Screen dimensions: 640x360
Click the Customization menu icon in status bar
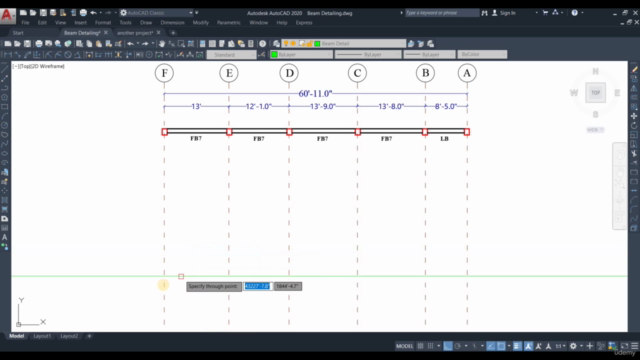point(635,346)
